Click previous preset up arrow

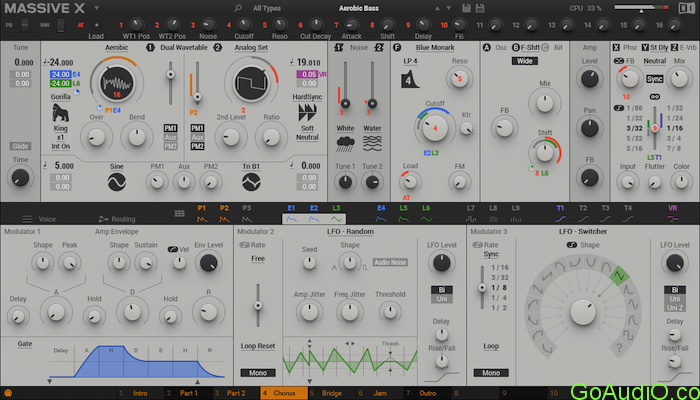click(x=438, y=8)
